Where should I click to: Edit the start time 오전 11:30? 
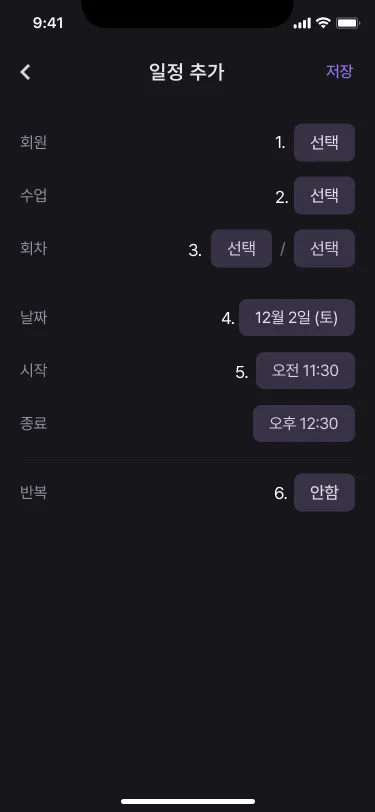(305, 370)
